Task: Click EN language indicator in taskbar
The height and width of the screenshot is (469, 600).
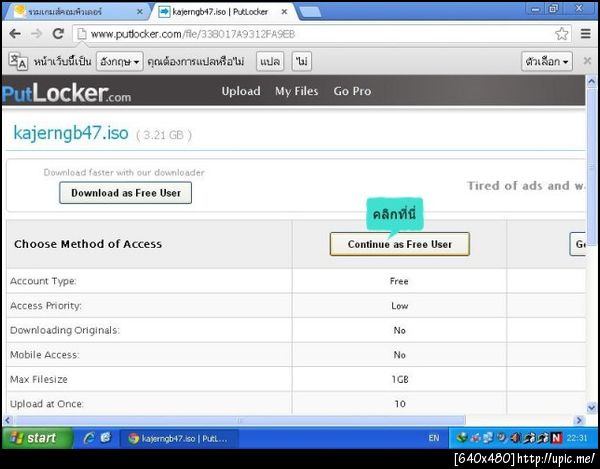Action: [x=434, y=438]
